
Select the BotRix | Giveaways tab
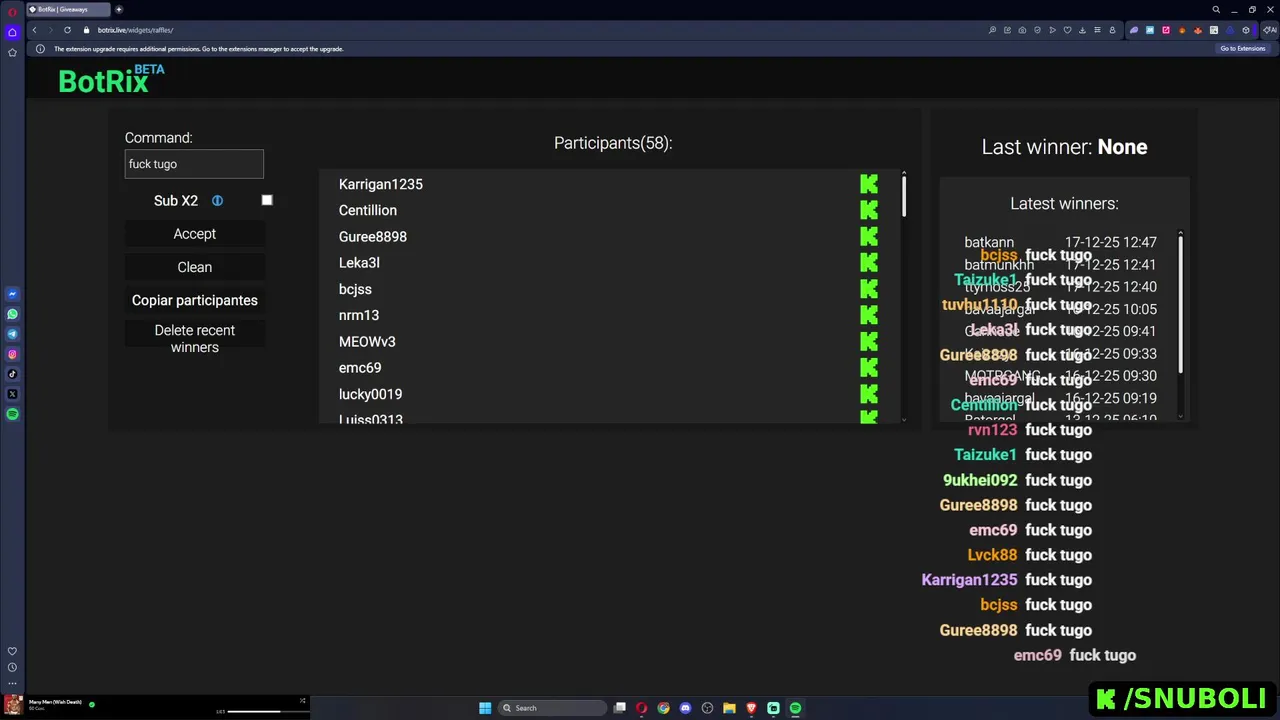[x=68, y=9]
